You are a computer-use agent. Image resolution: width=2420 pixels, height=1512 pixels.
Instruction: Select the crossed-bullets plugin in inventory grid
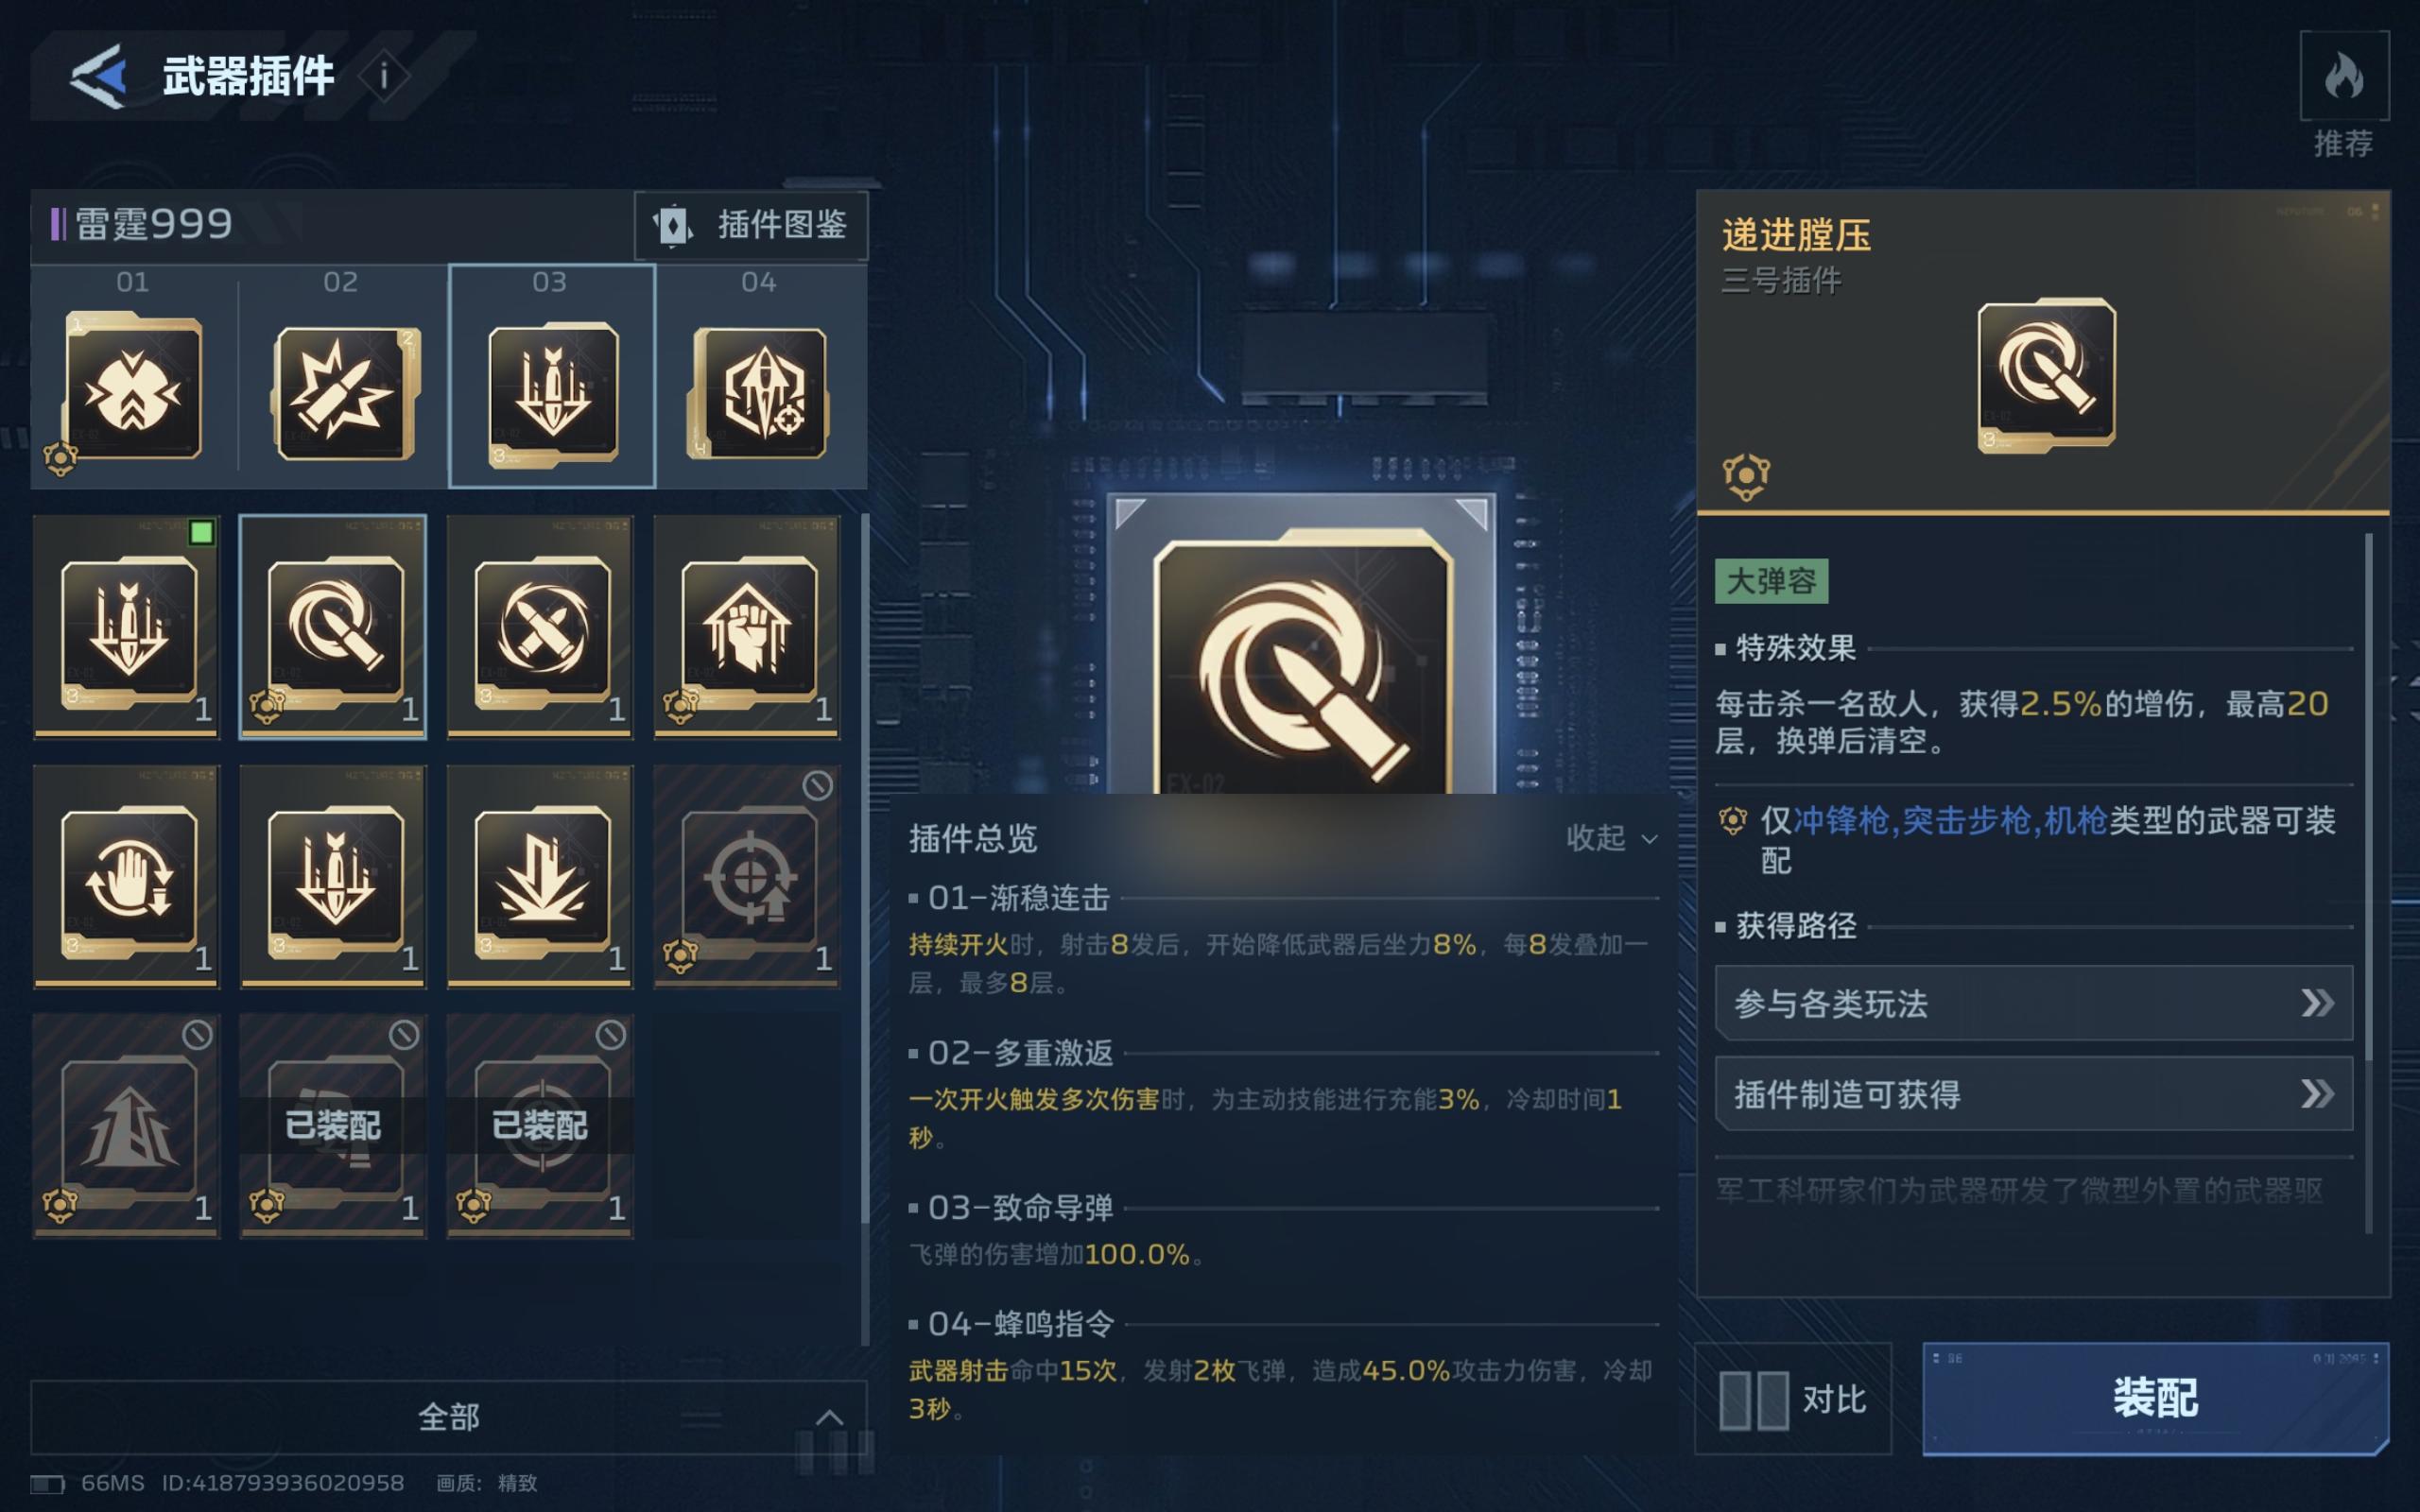click(540, 627)
